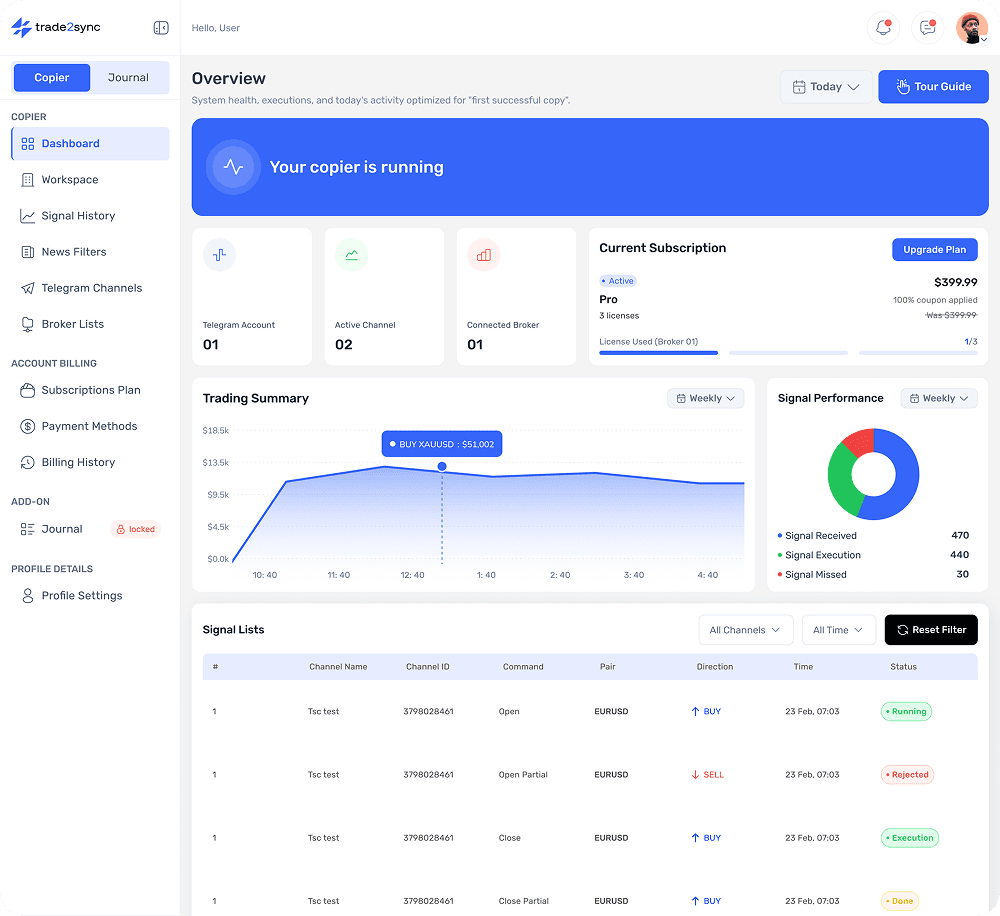The image size is (1000, 916).
Task: Click the Channel ID column header
Action: pyautogui.click(x=428, y=667)
